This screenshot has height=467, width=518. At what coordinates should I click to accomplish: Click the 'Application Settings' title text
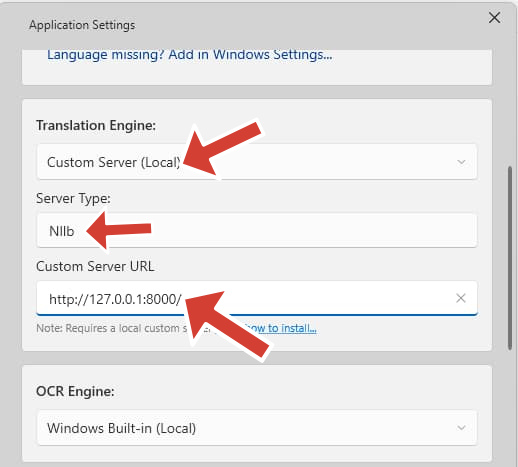[x=82, y=25]
